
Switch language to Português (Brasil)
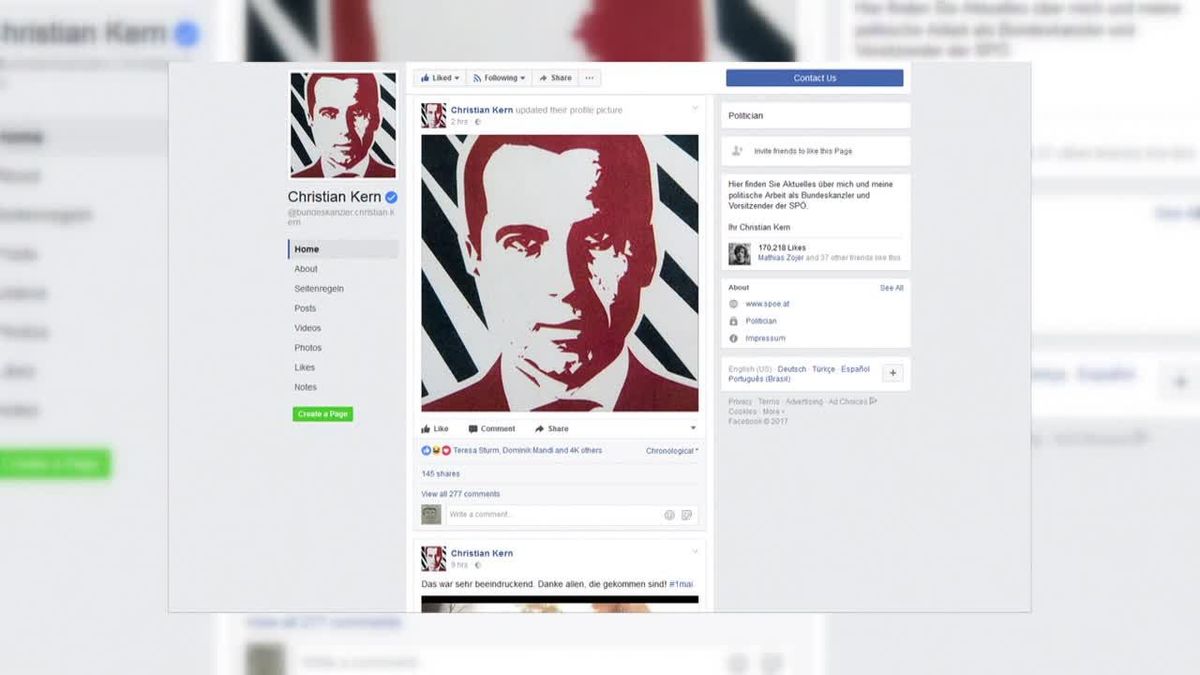pyautogui.click(x=759, y=379)
